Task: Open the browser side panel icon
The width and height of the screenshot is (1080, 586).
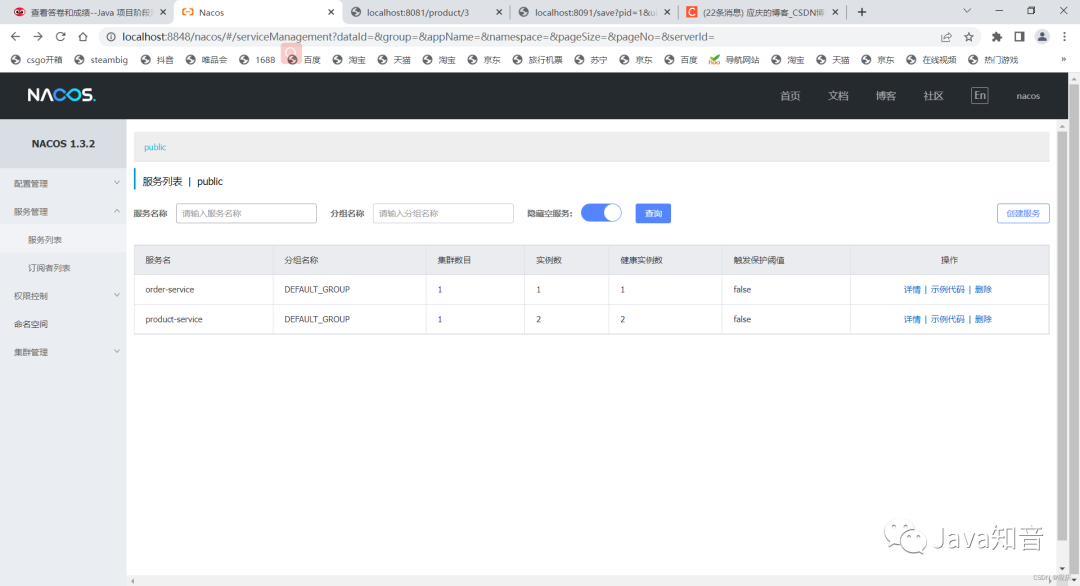Action: 1019,36
